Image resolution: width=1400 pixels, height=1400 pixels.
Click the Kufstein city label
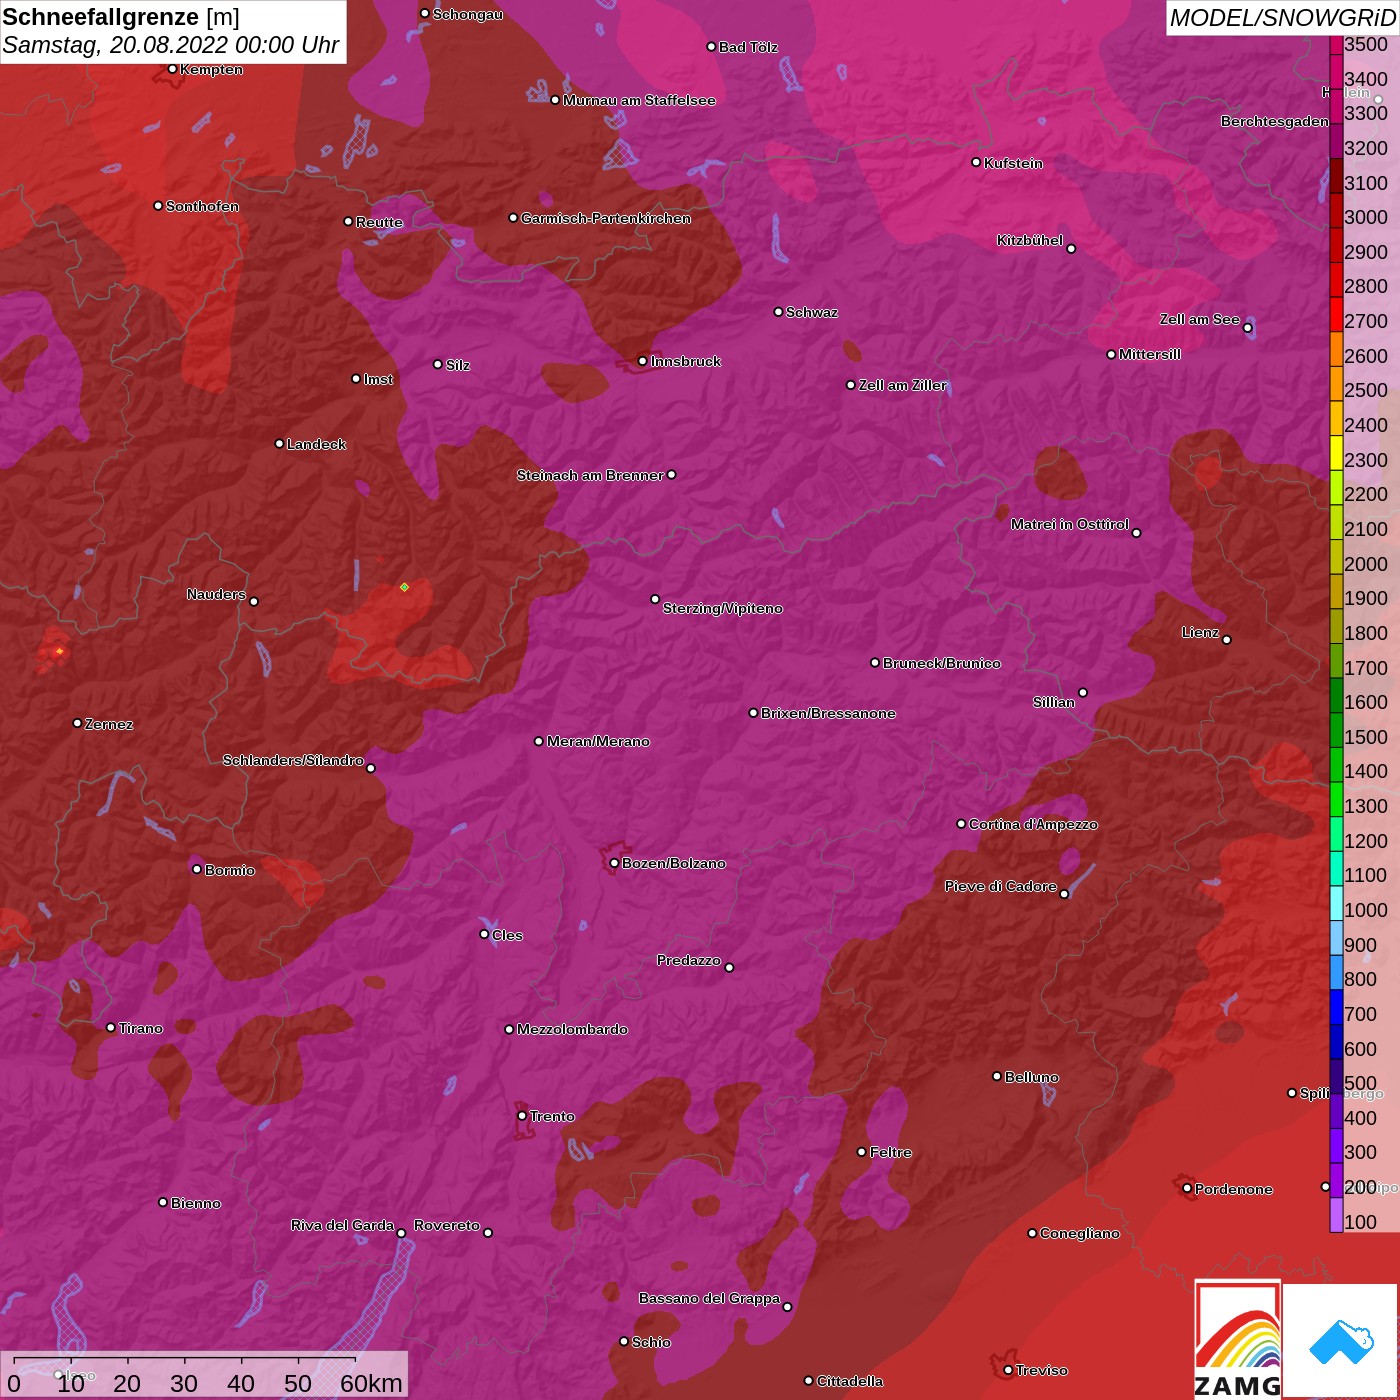[1013, 163]
